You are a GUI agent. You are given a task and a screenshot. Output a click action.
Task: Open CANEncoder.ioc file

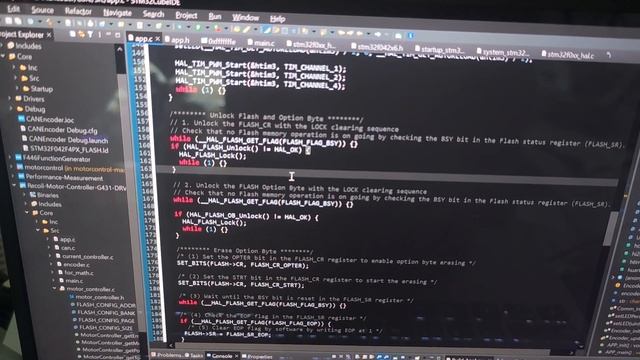[x=46, y=119]
